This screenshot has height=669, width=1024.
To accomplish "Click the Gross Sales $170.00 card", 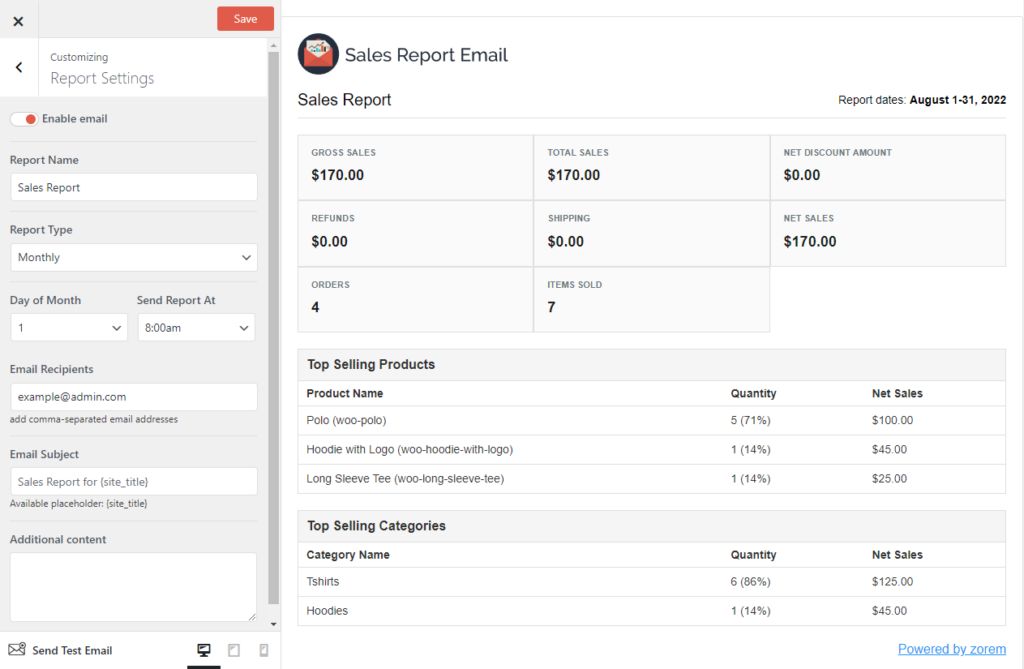I will click(415, 167).
